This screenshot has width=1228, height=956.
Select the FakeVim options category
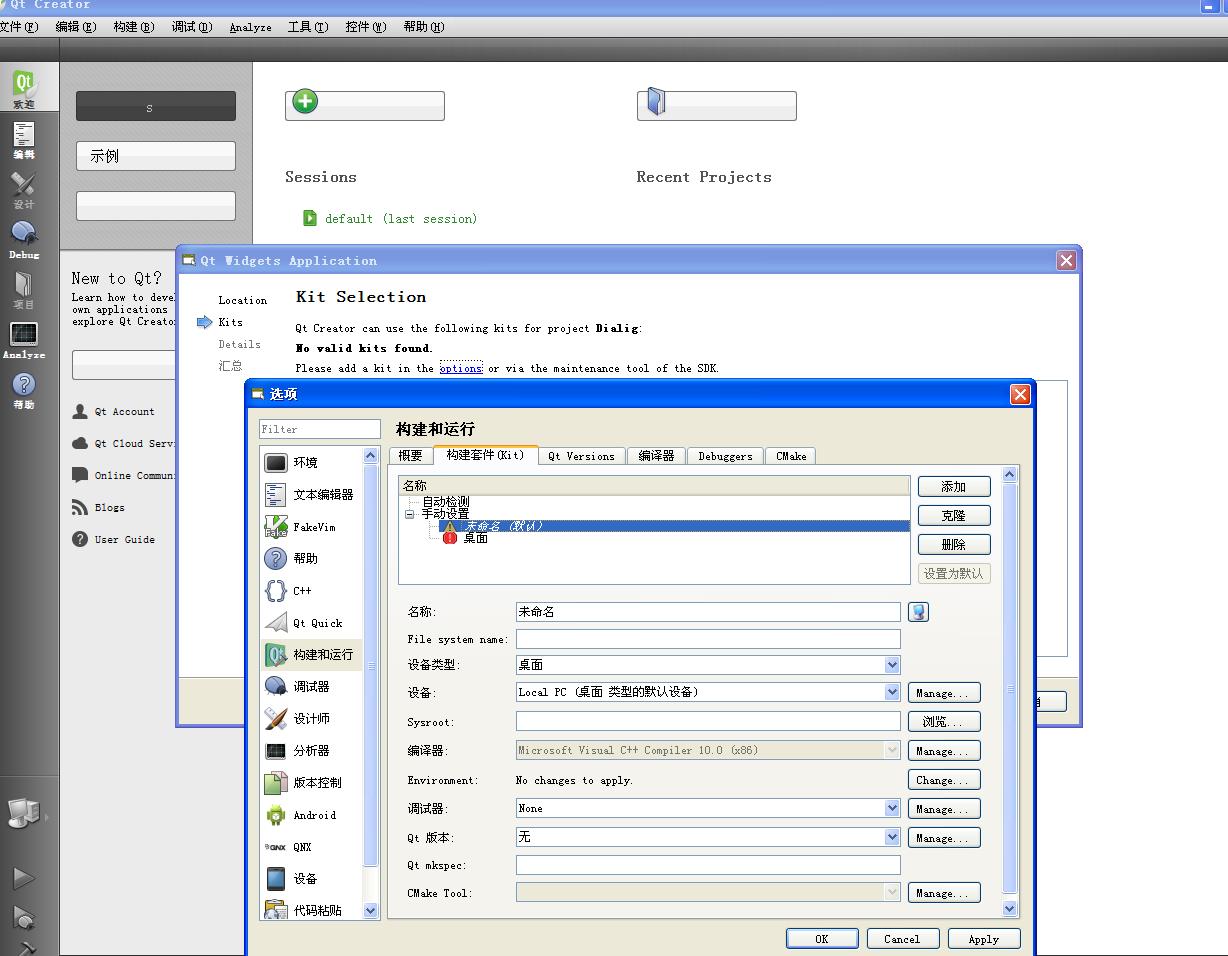click(311, 526)
